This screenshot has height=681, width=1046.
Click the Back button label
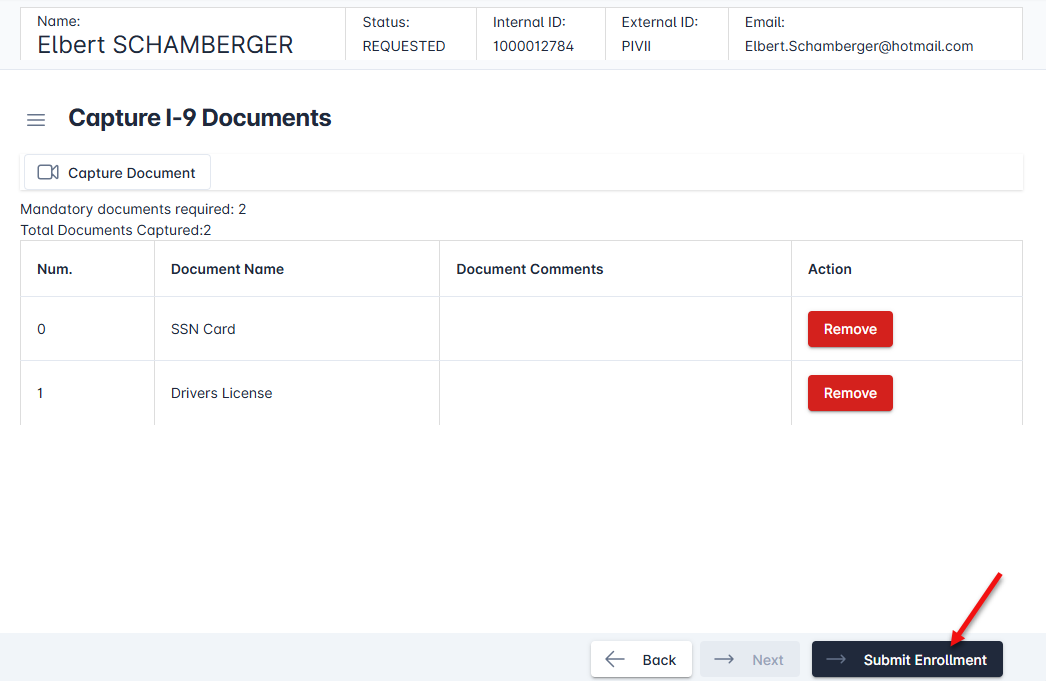[x=659, y=660]
